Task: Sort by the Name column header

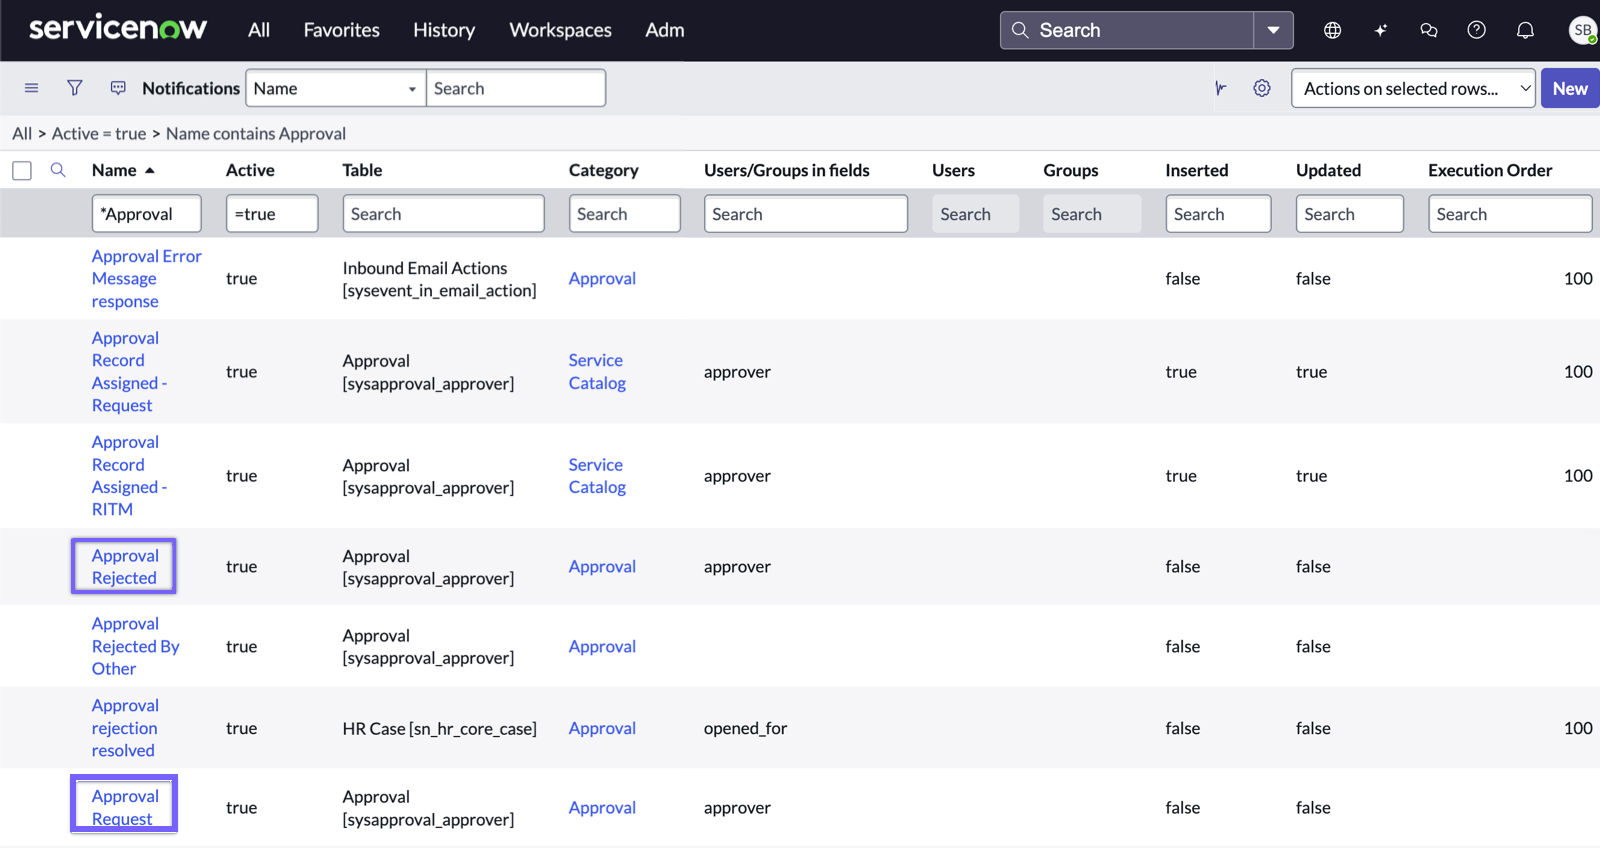Action: pyautogui.click(x=114, y=170)
